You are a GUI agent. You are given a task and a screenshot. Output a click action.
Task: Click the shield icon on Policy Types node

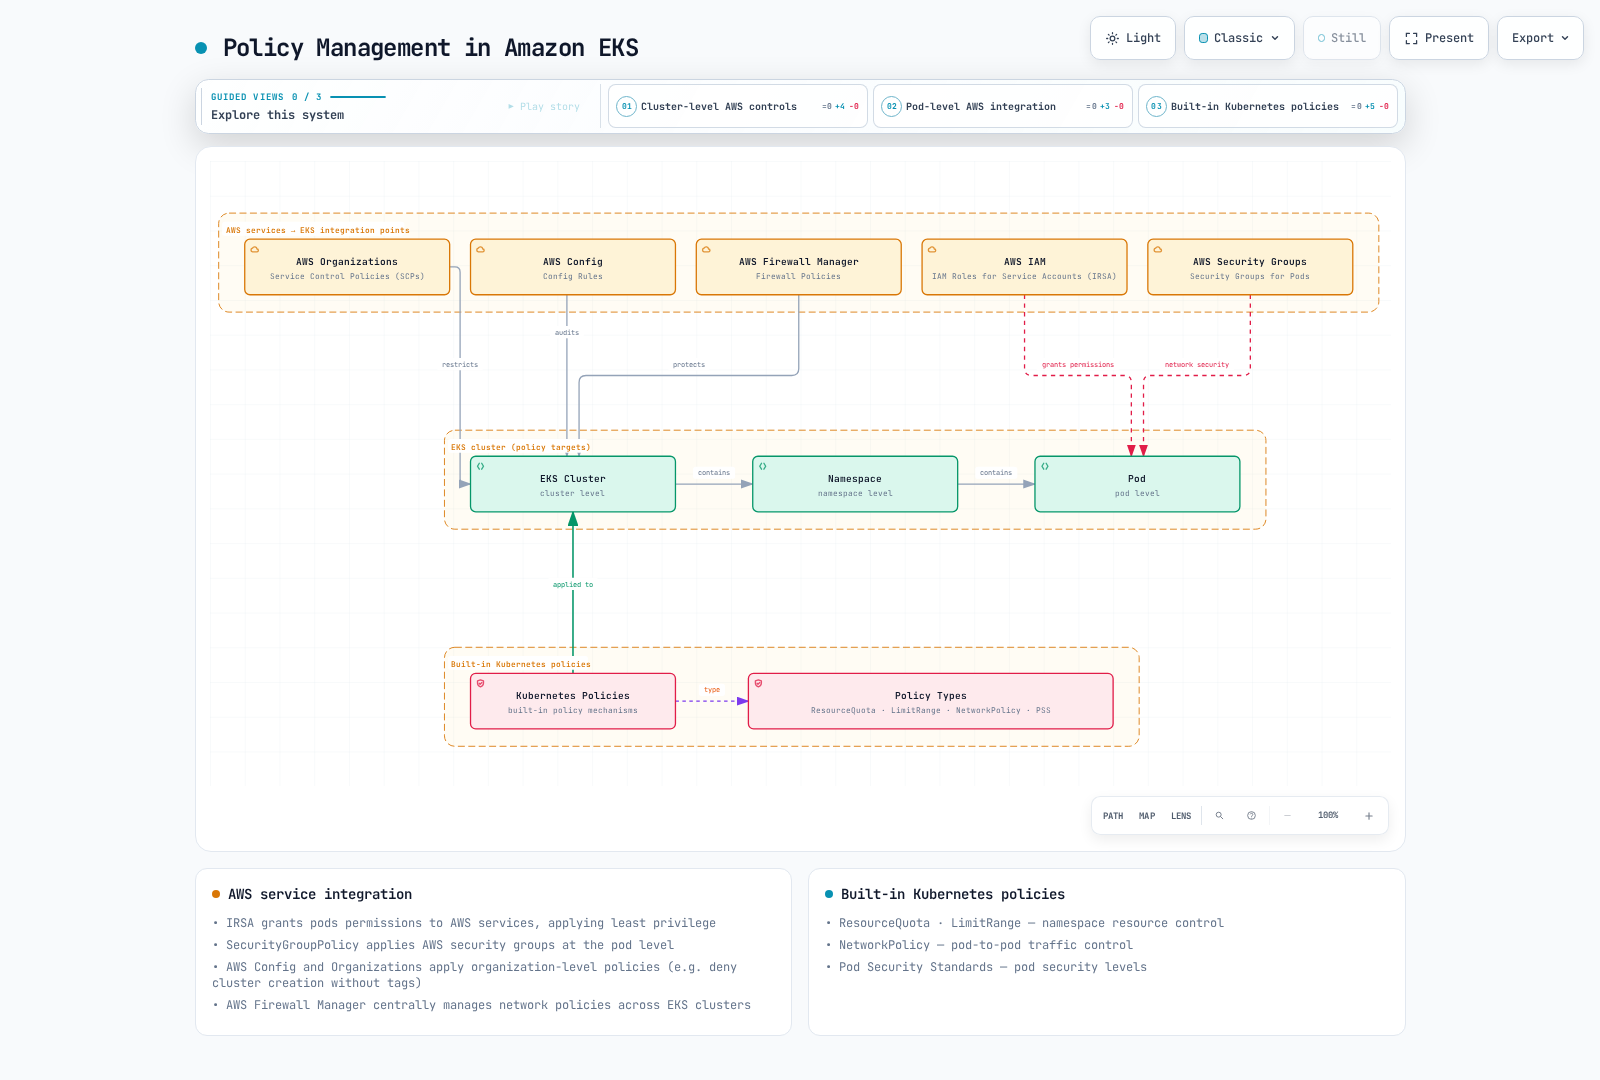758,684
